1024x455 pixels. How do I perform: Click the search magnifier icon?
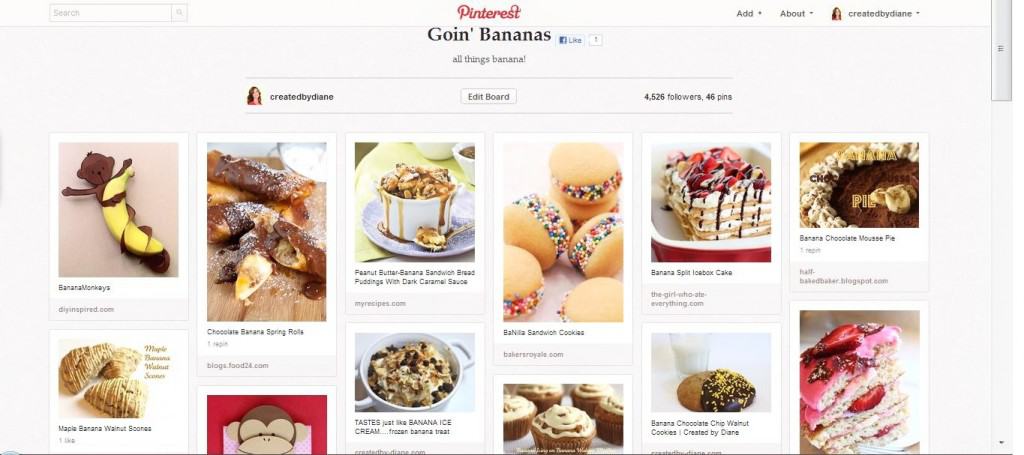[x=179, y=12]
